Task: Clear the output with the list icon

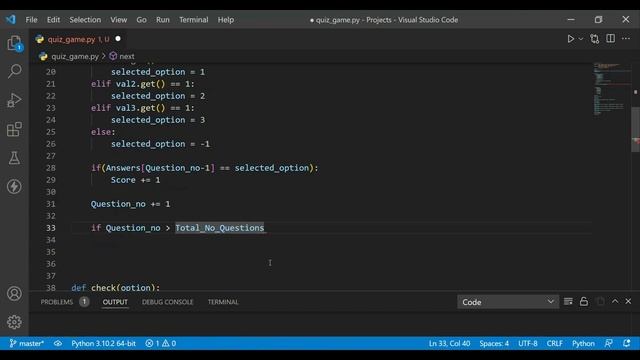Action: coord(568,302)
